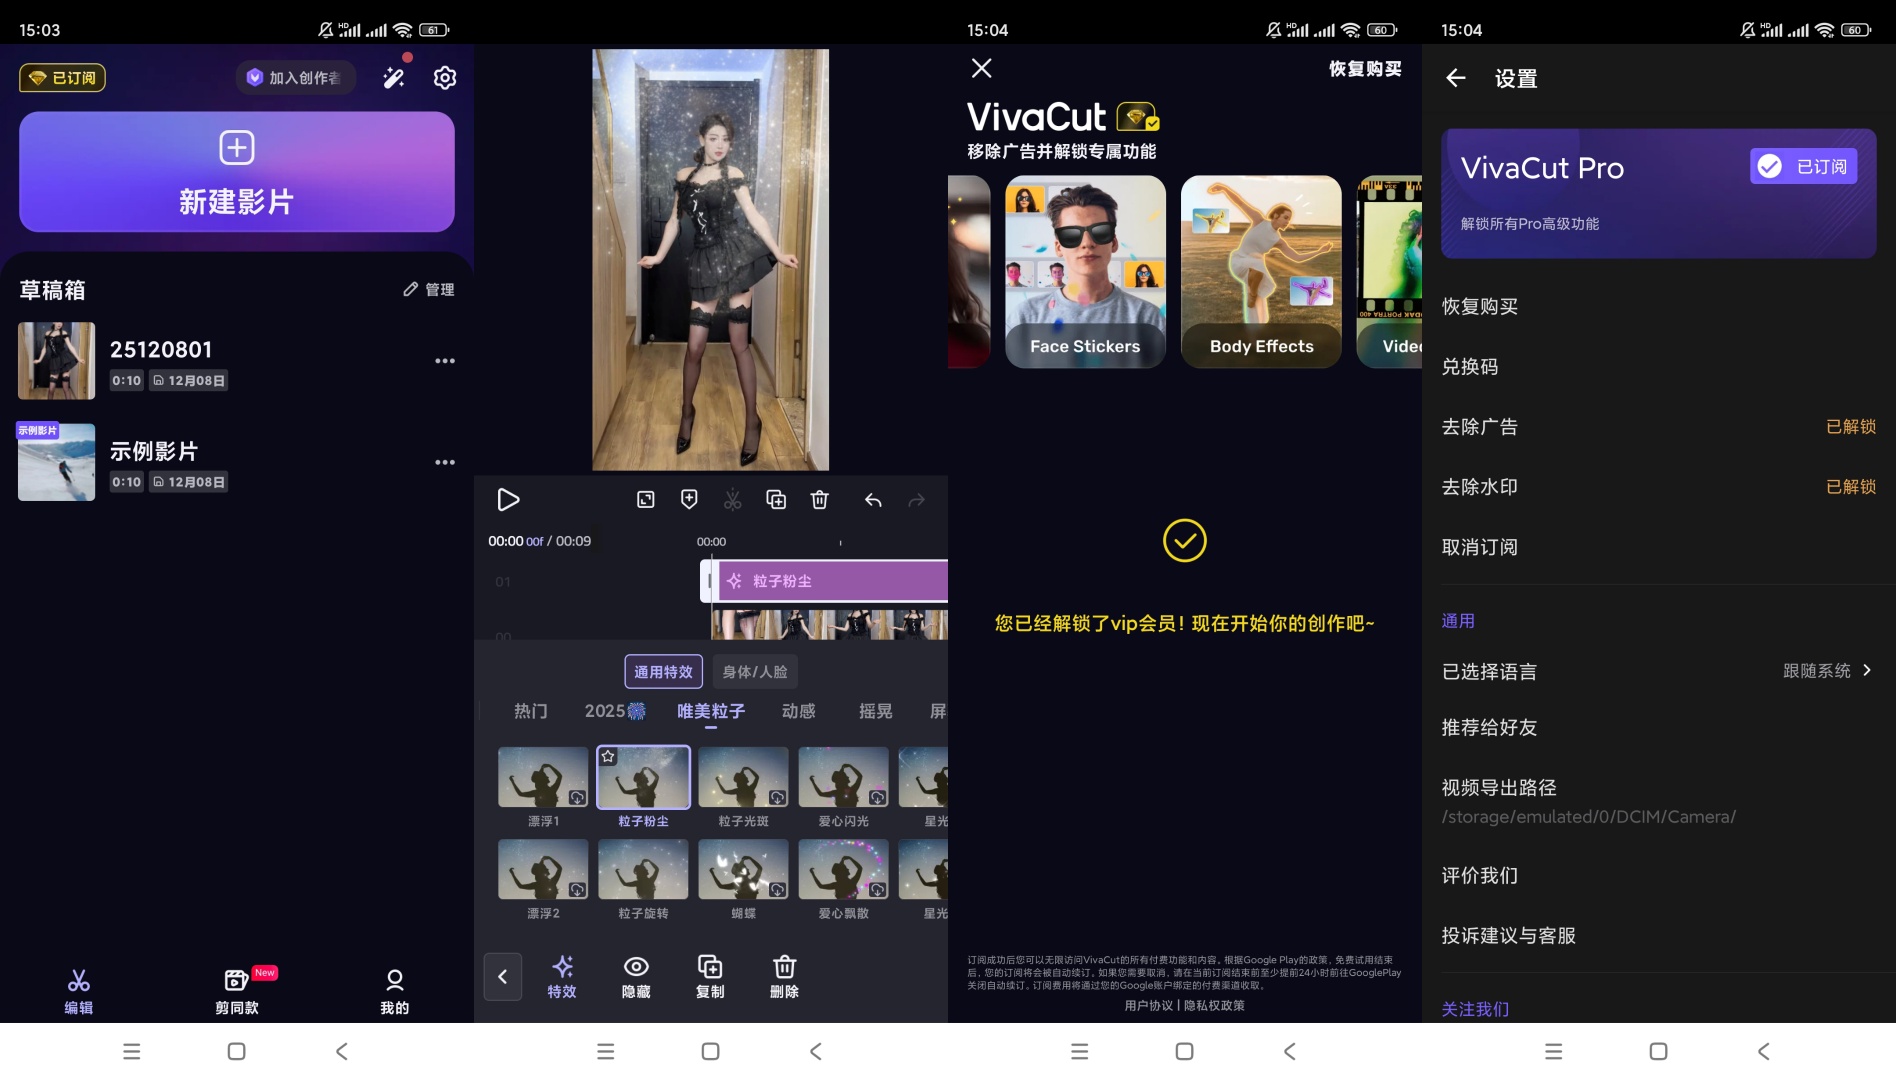Tap the keyframe marker icon
This screenshot has width=1896, height=1080.
point(689,499)
